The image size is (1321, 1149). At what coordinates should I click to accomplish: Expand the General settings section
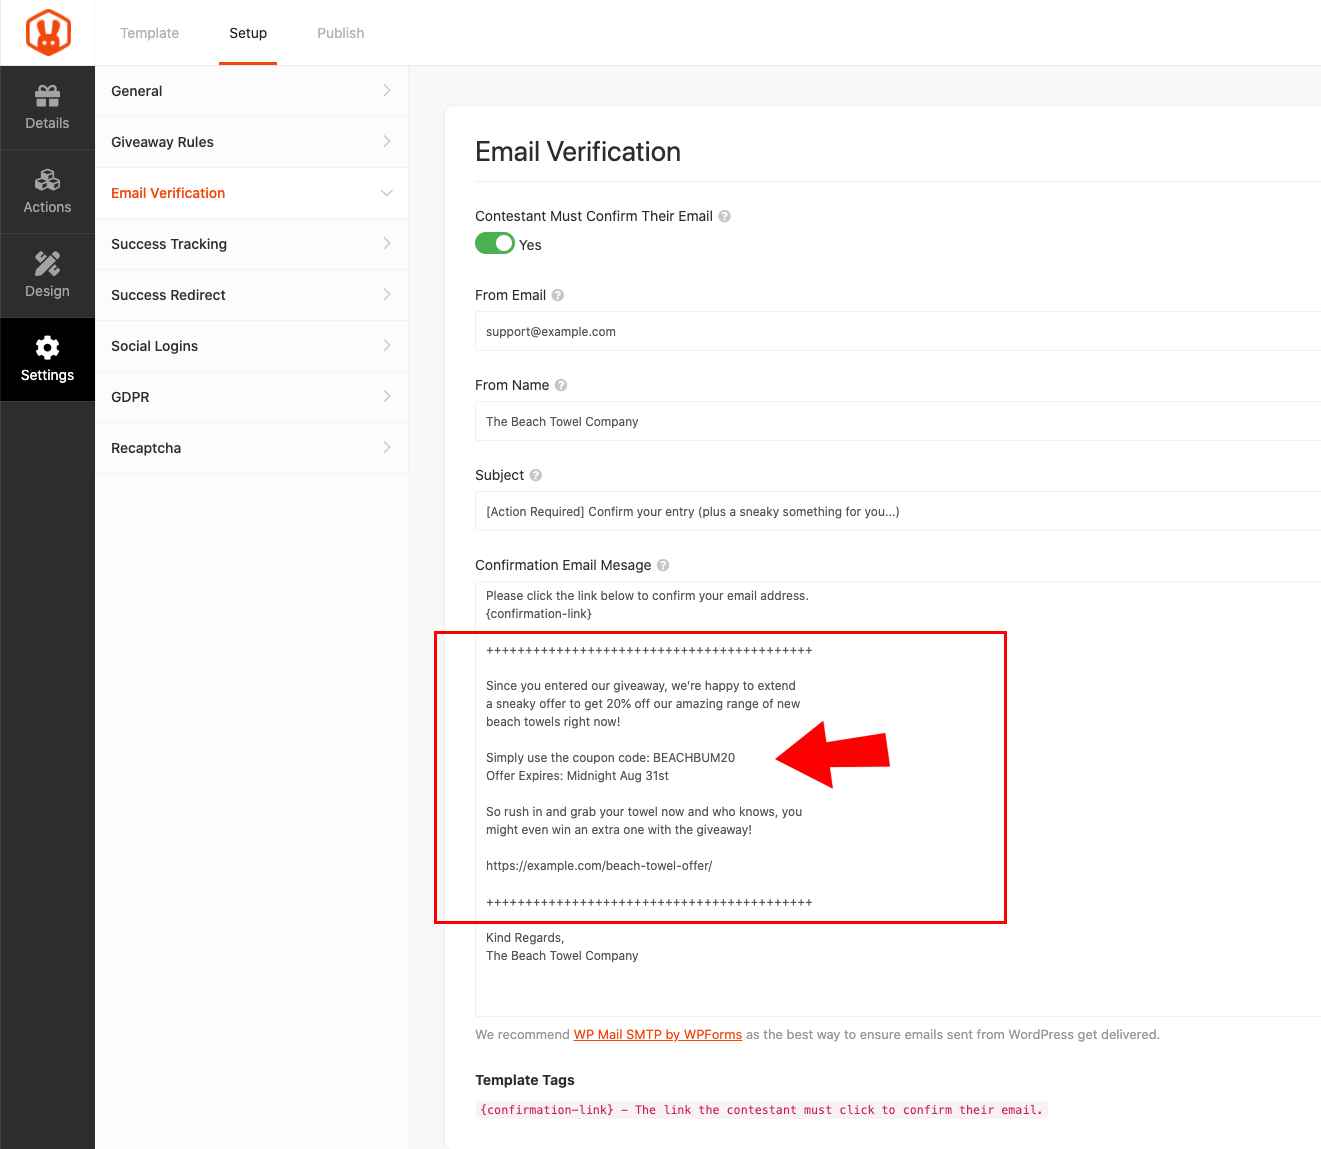251,91
